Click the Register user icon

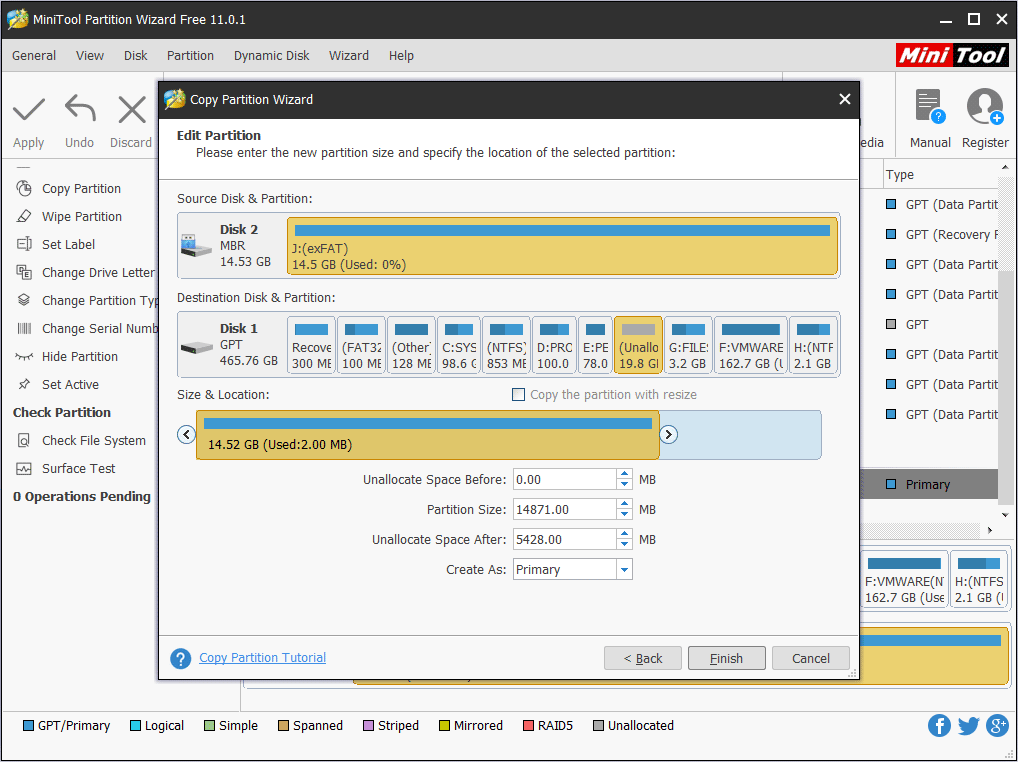point(984,107)
